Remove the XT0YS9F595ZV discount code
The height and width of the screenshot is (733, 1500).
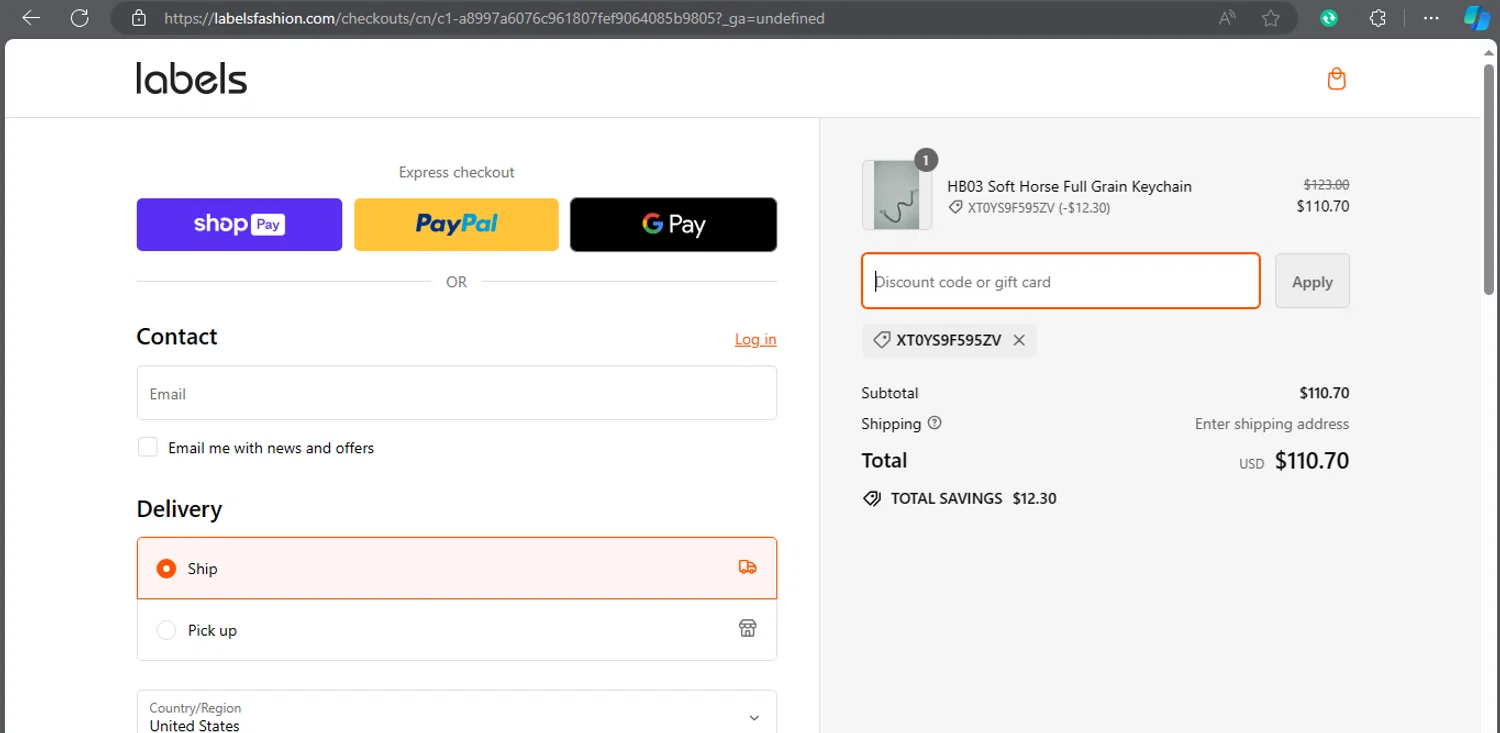tap(1019, 340)
